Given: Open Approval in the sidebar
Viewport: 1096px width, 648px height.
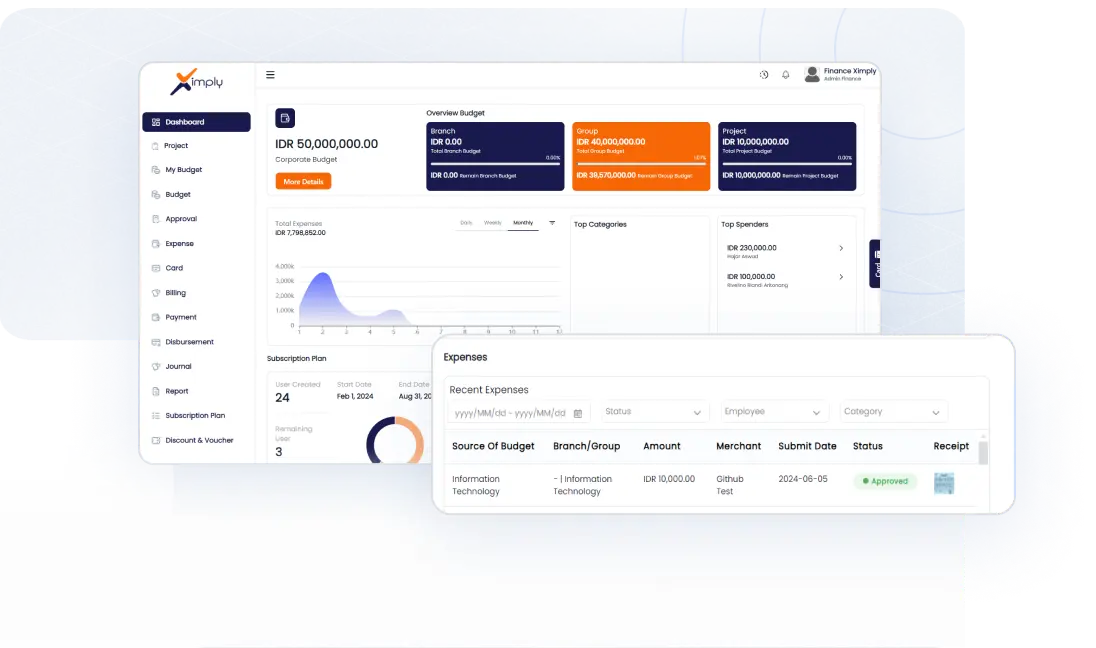Looking at the screenshot, I should pyautogui.click(x=181, y=219).
